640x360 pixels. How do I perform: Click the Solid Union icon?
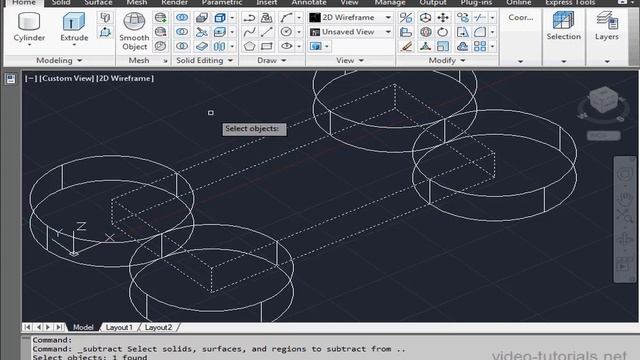coord(182,18)
